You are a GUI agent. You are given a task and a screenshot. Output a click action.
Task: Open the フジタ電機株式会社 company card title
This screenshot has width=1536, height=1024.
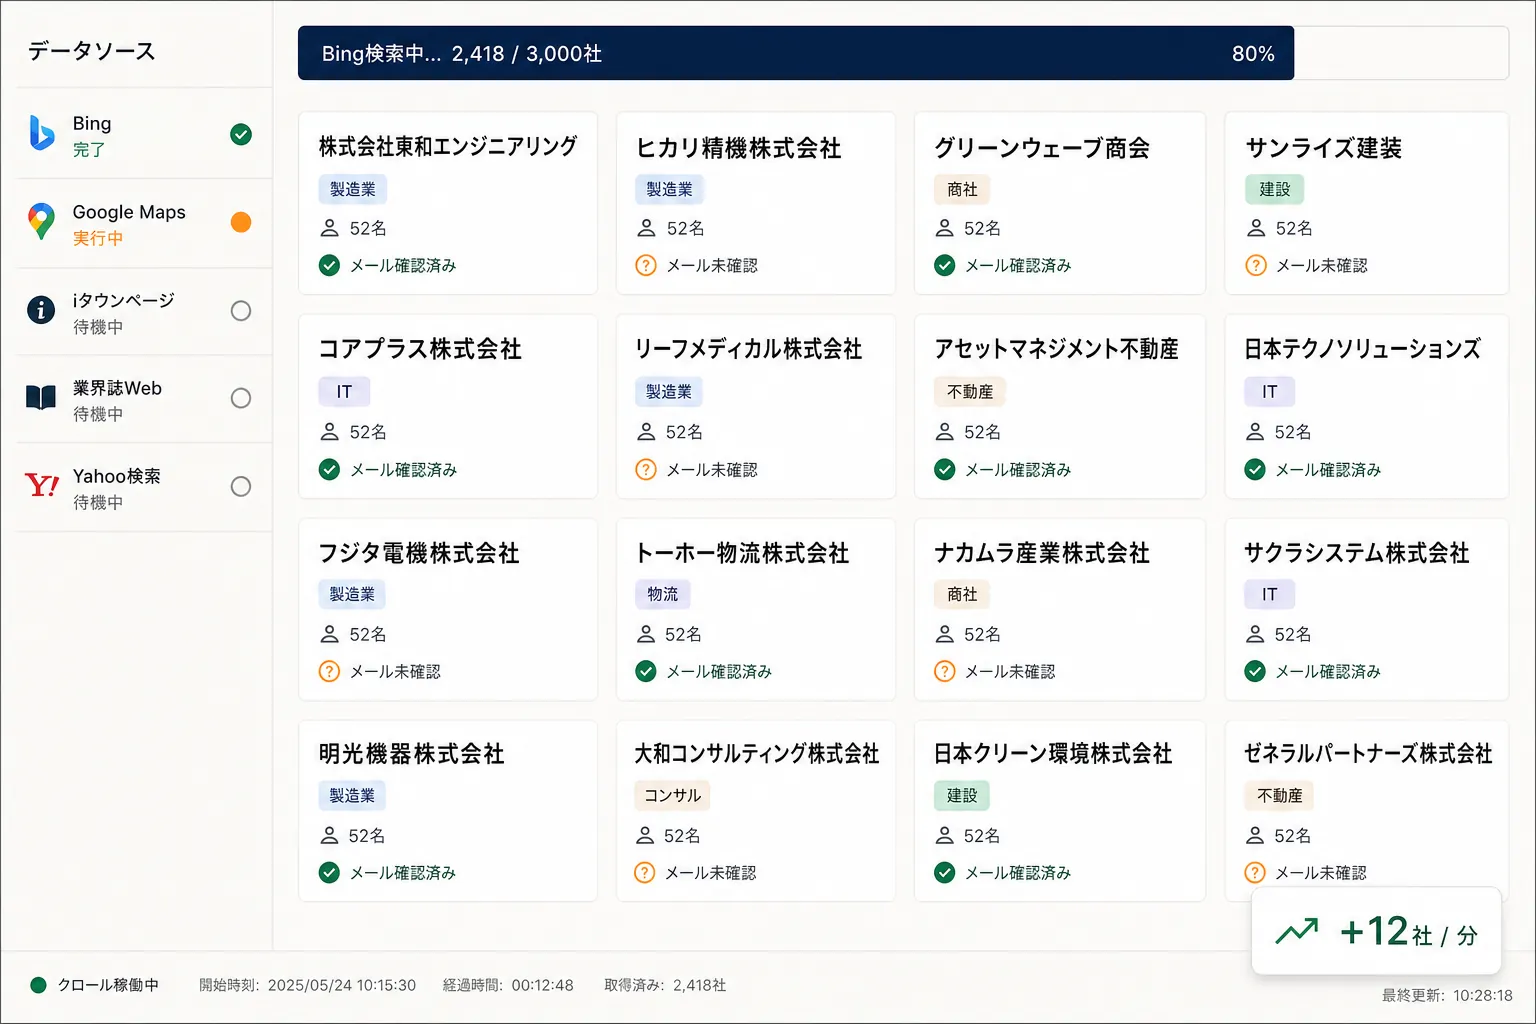point(418,553)
